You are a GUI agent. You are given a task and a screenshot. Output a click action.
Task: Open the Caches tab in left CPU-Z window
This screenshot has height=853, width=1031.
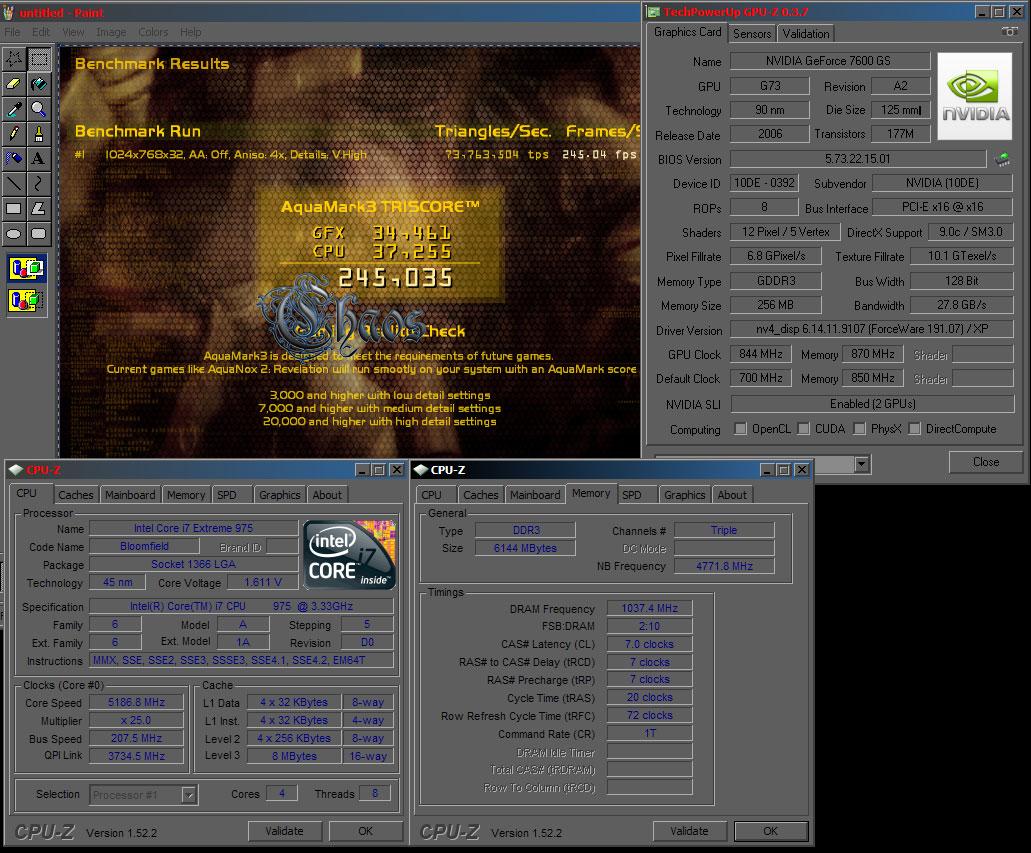76,495
